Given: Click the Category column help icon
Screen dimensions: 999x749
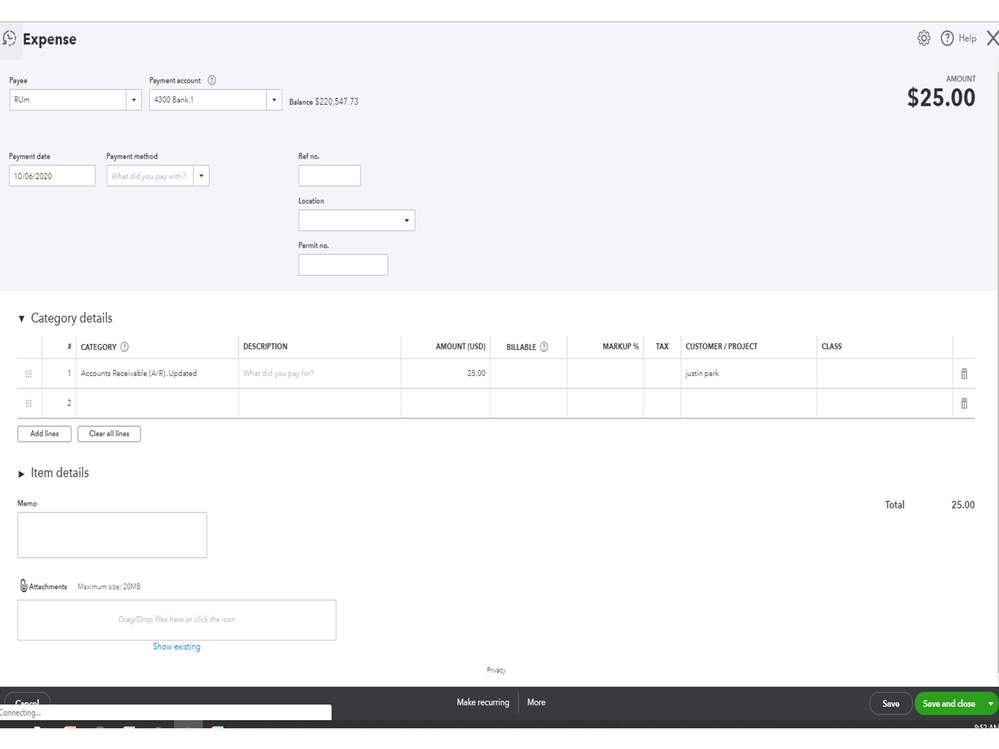Looking at the screenshot, I should pos(125,347).
